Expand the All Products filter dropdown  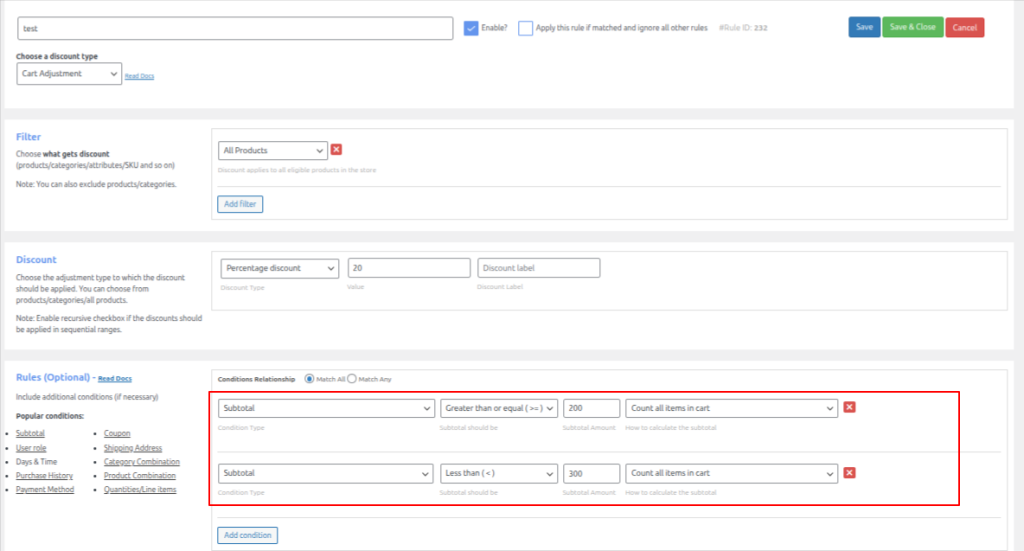[x=273, y=150]
